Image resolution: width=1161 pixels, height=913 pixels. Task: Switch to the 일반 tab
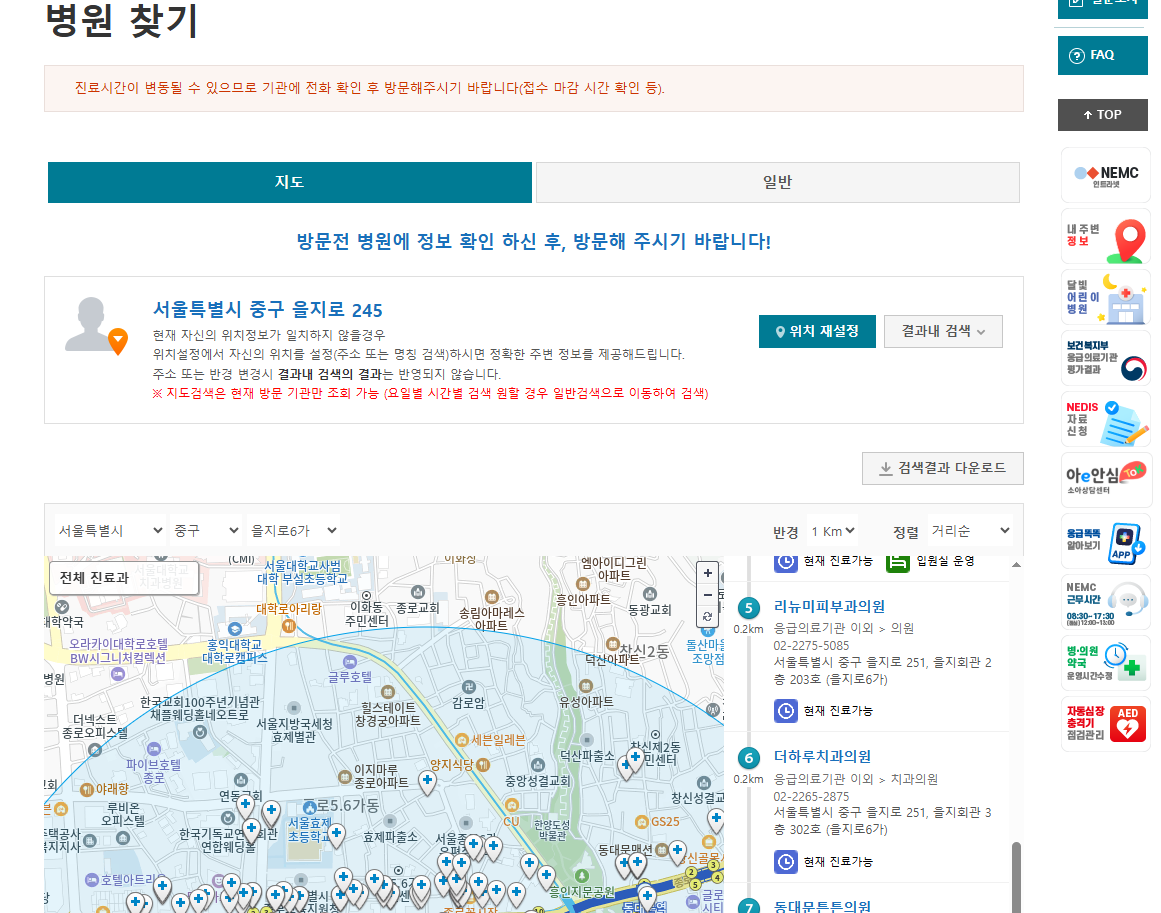tap(777, 182)
